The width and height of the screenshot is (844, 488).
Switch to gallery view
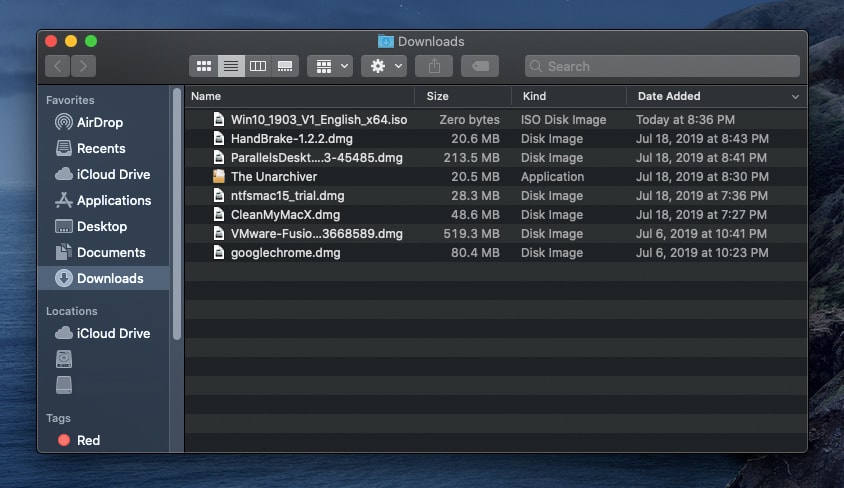pyautogui.click(x=285, y=66)
